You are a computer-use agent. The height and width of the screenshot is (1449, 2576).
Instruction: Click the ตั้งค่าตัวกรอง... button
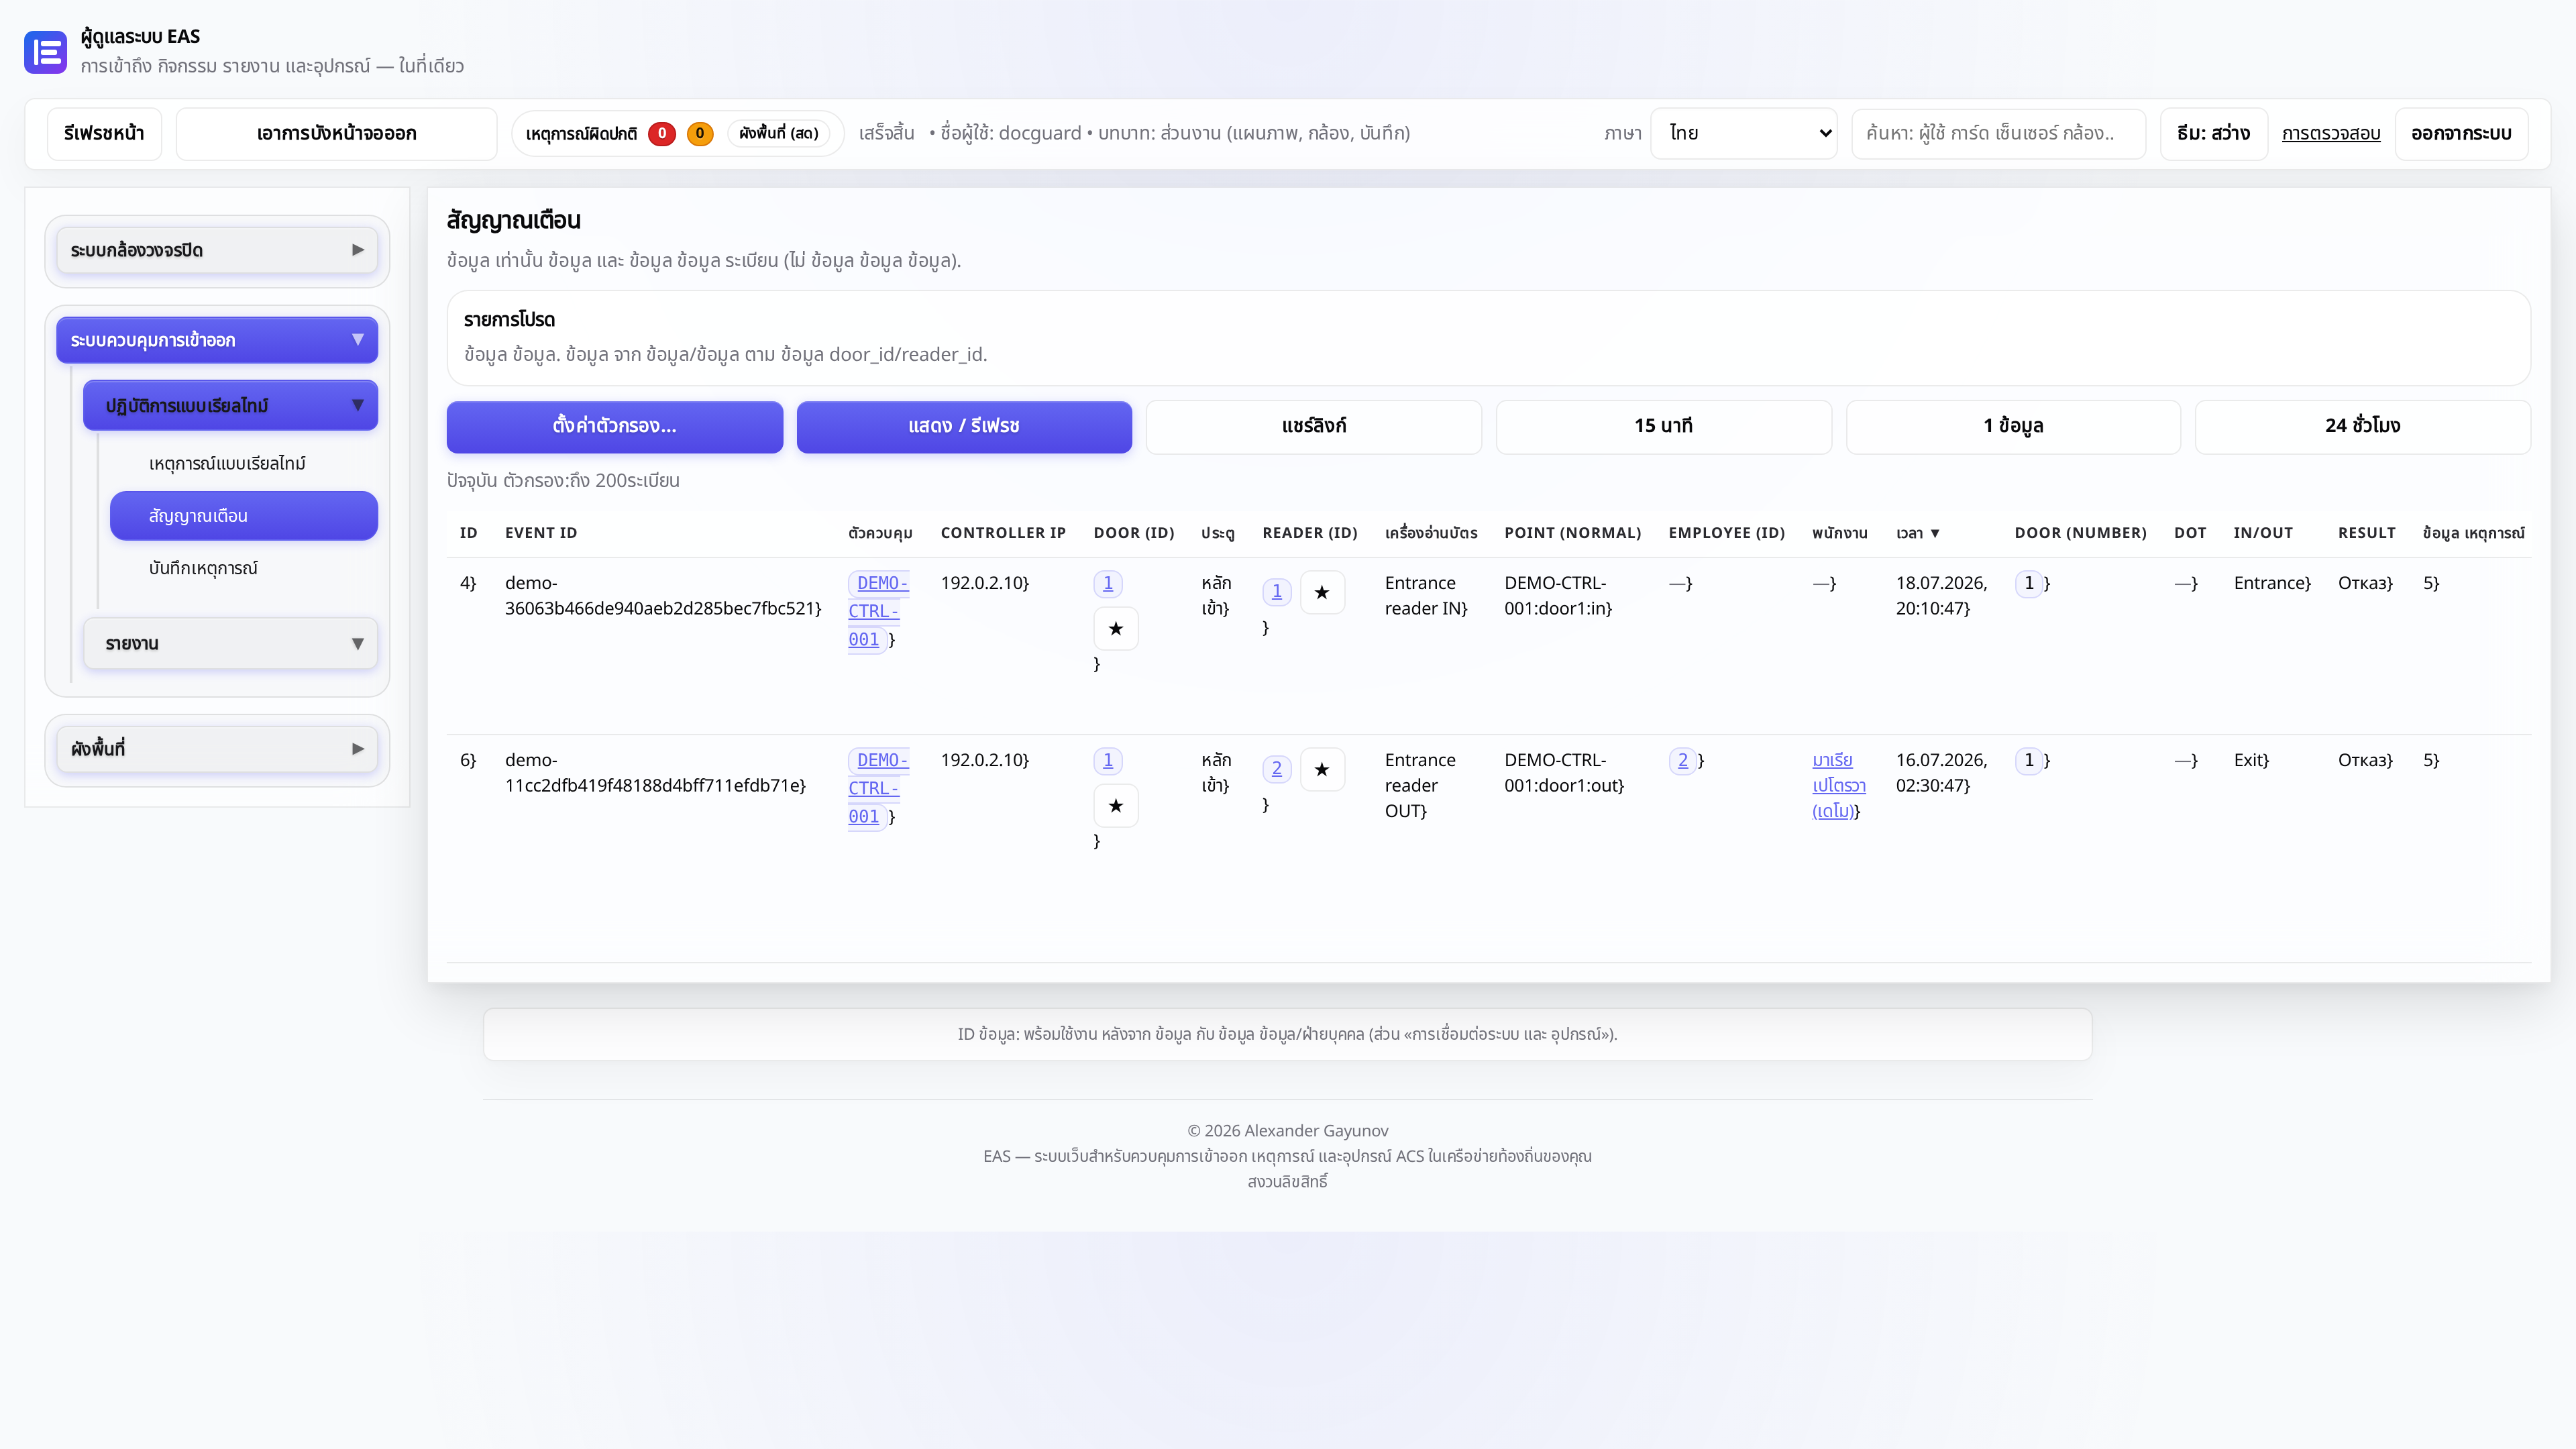pyautogui.click(x=614, y=426)
